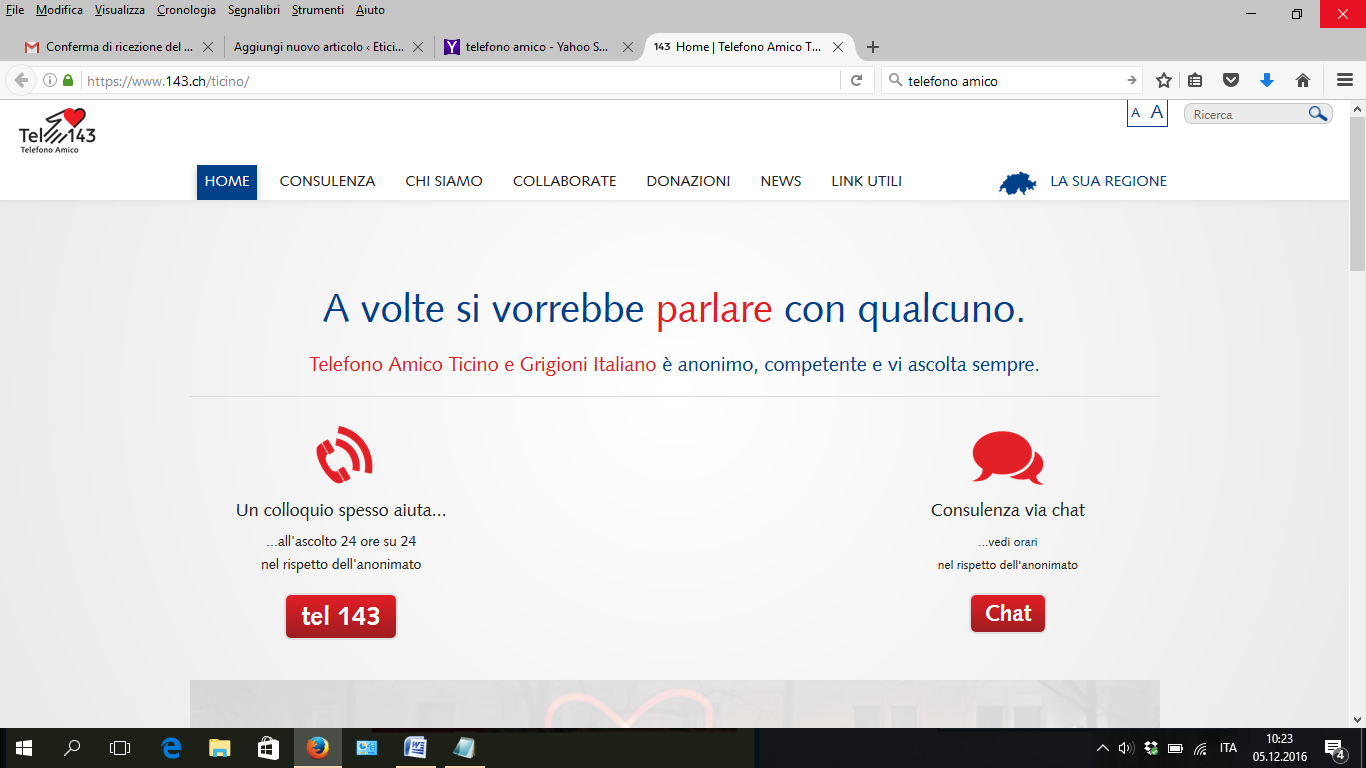Click the red chat bubbles icon
1366x768 pixels.
1007,458
